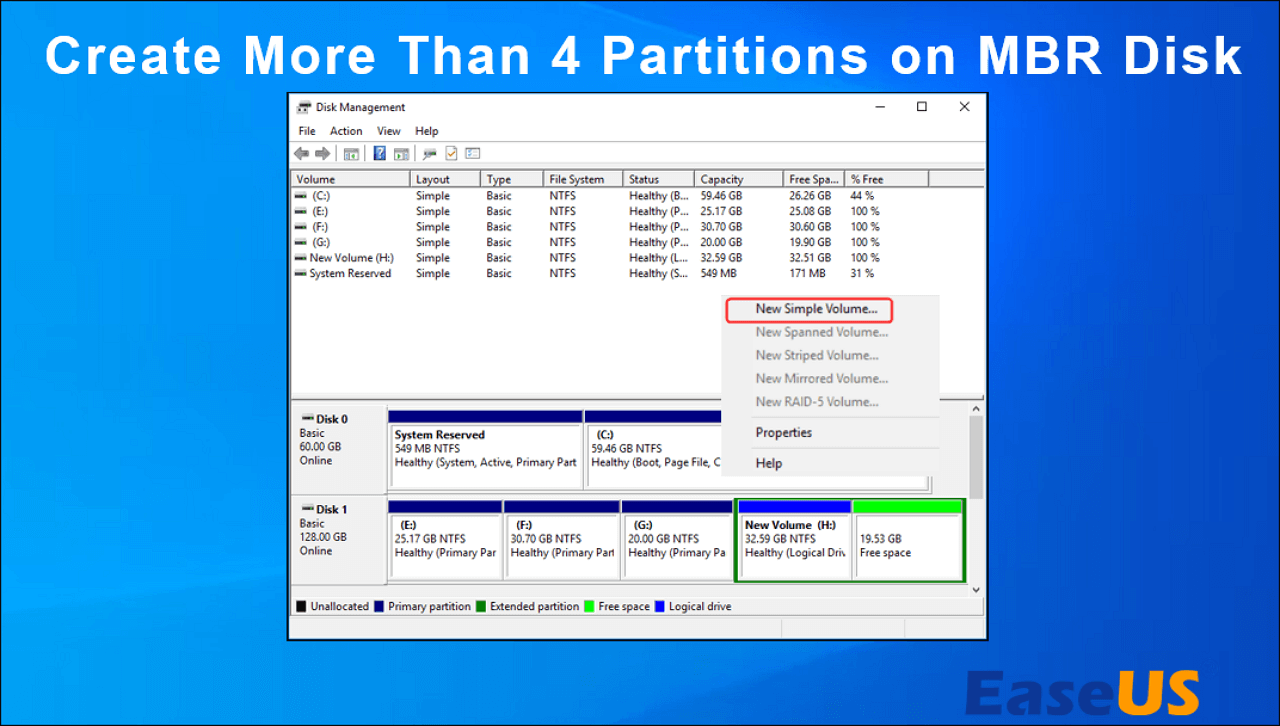Open the View menu
The image size is (1280, 726).
[x=389, y=131]
